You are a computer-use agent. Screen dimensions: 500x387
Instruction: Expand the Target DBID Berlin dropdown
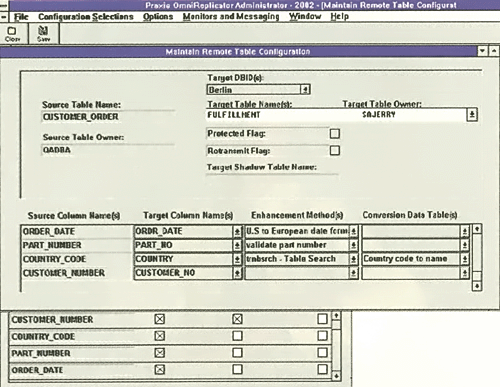pos(305,90)
